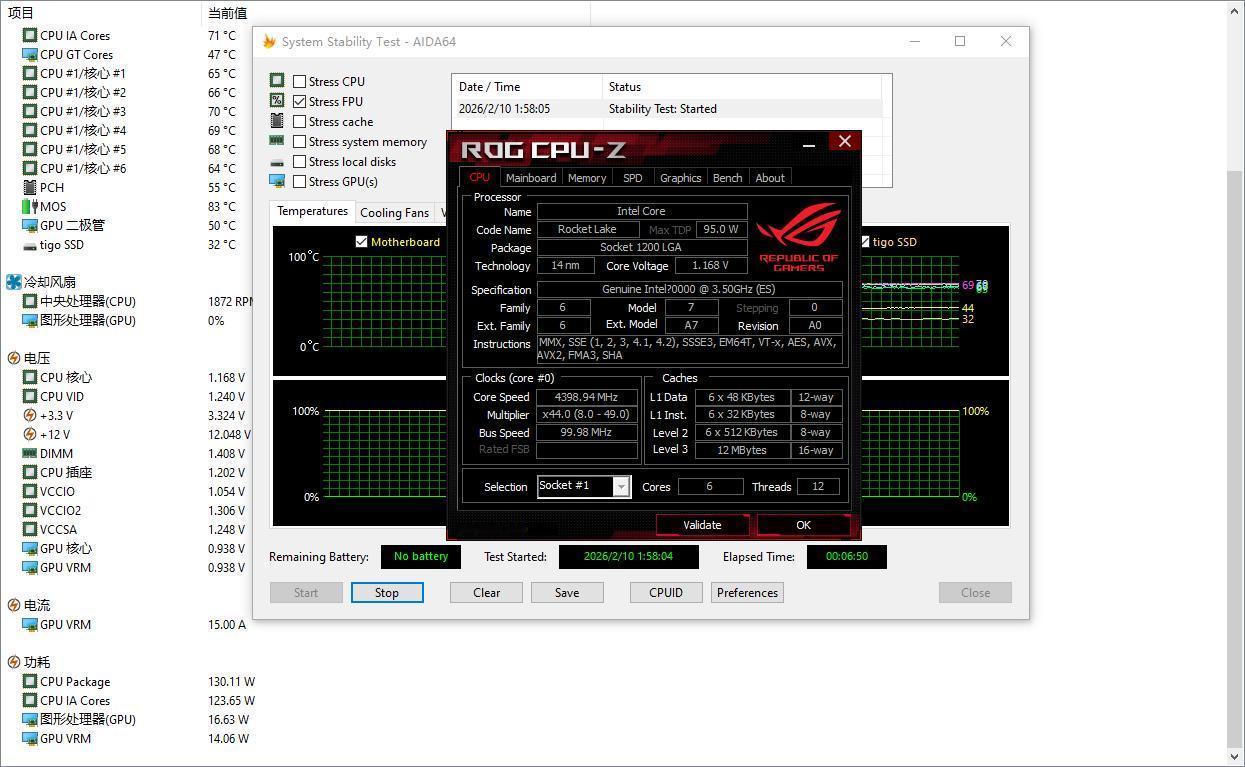This screenshot has height=767, width=1245.
Task: Enable the Stress local disks checkbox
Action: (300, 161)
